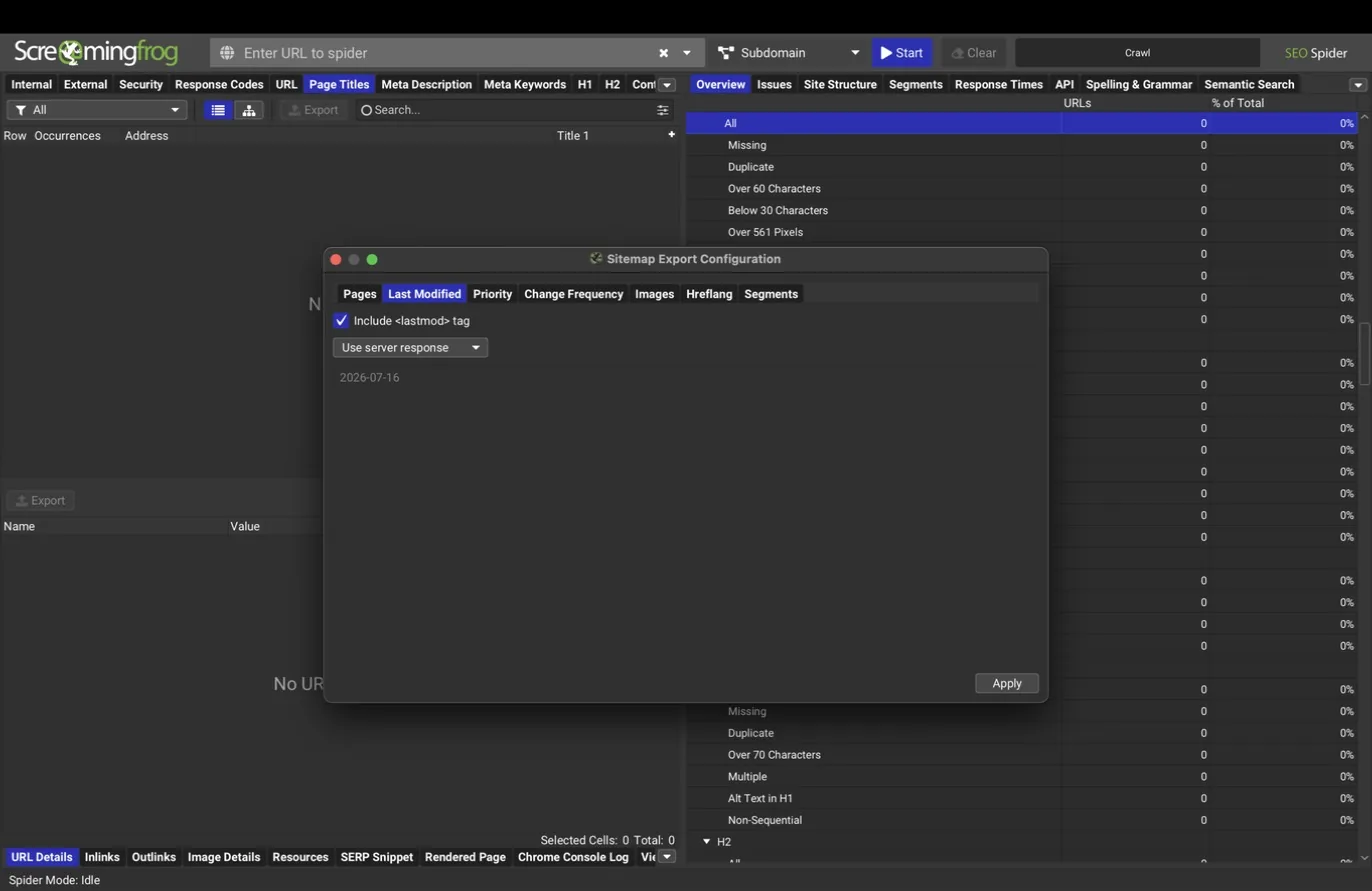
Task: Open the Use server response dropdown
Action: point(410,348)
